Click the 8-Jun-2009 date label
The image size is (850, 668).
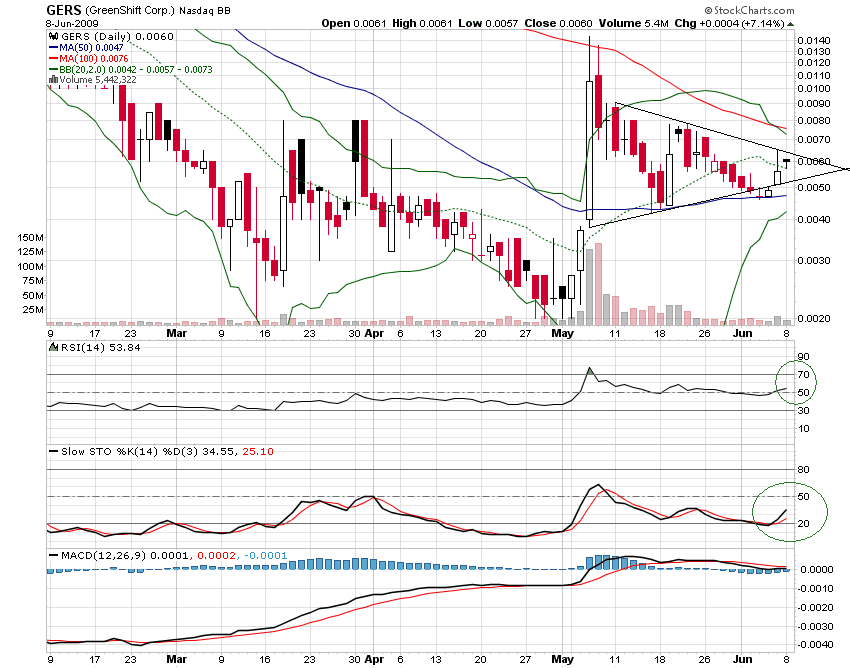[72, 24]
